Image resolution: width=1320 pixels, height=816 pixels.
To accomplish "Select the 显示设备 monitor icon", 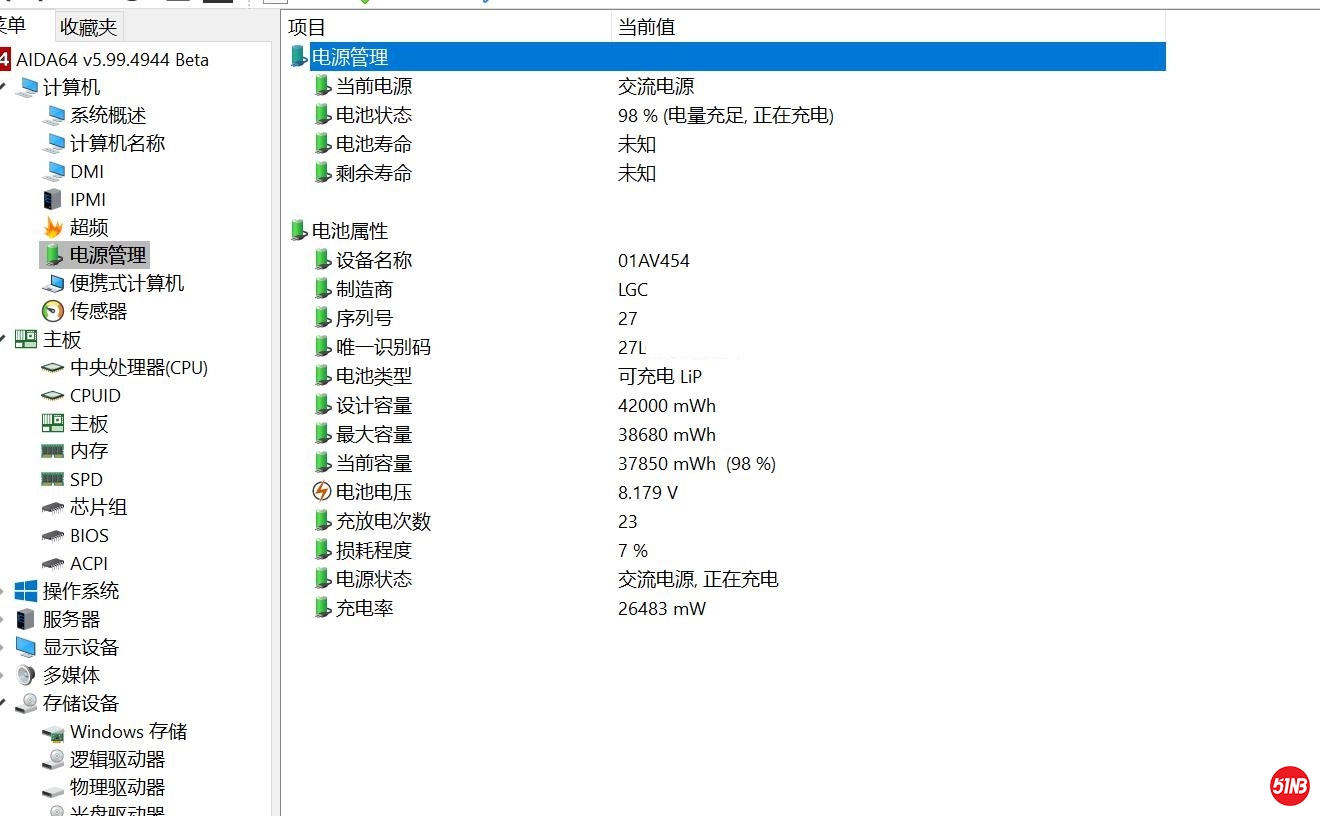I will 26,647.
